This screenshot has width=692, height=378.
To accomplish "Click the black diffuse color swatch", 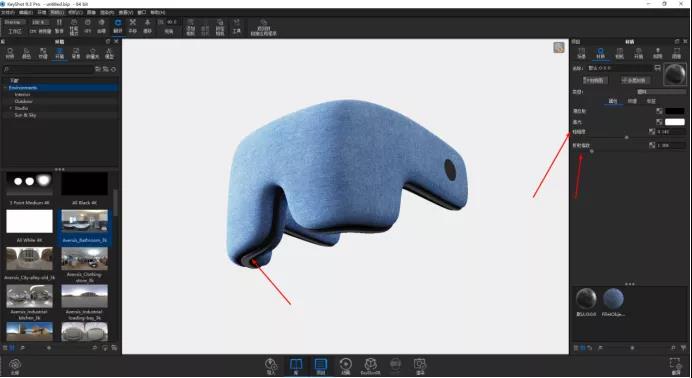I will coord(675,111).
